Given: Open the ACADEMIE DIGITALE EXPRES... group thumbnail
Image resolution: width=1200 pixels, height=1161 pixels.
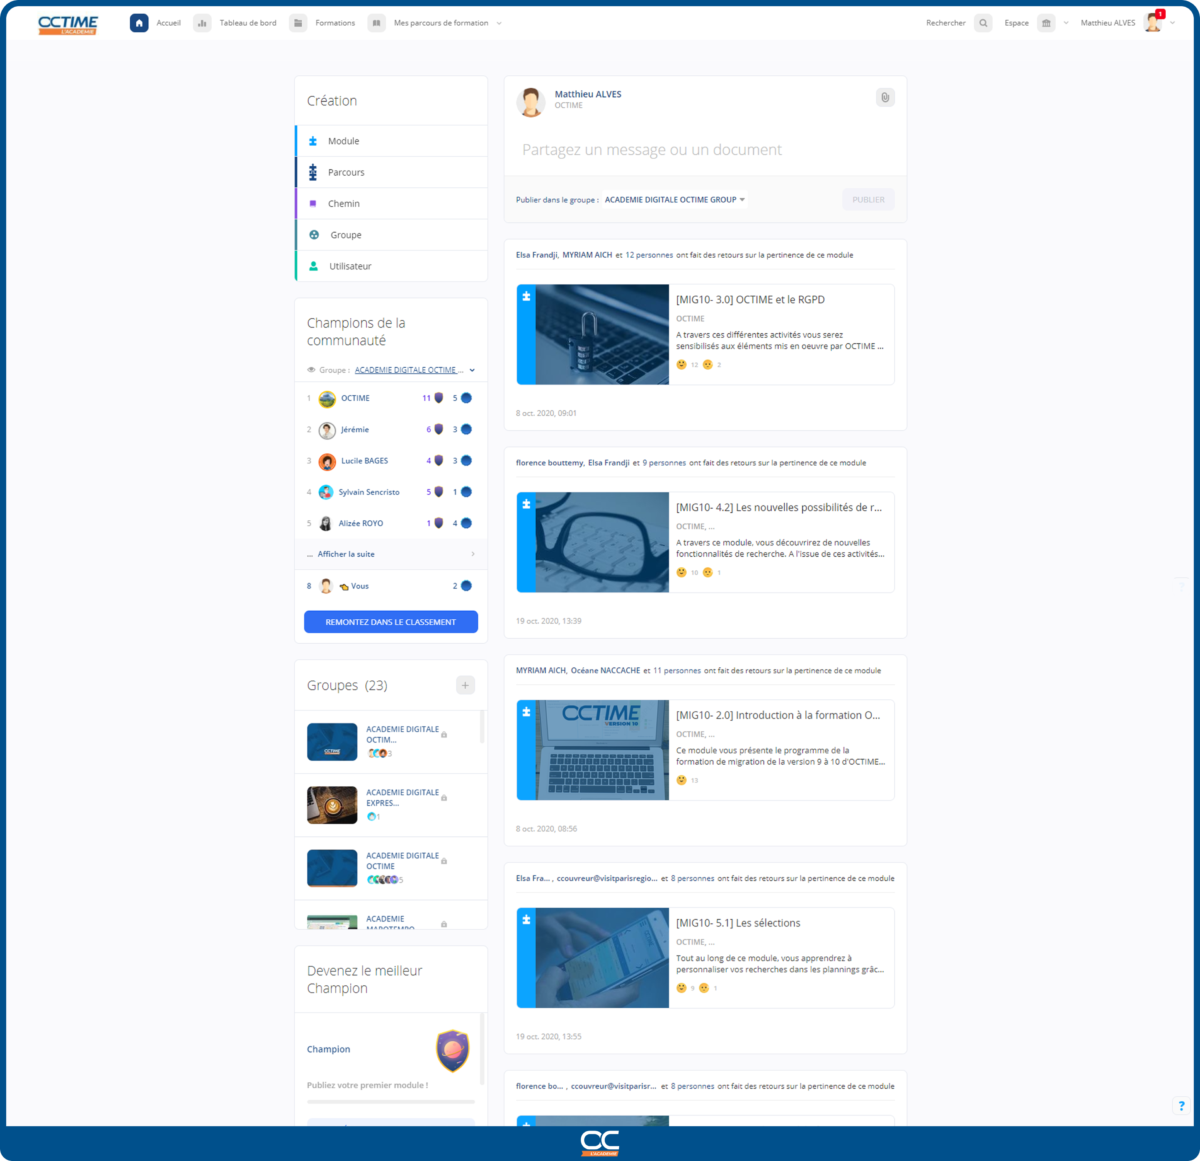Looking at the screenshot, I should click(332, 805).
